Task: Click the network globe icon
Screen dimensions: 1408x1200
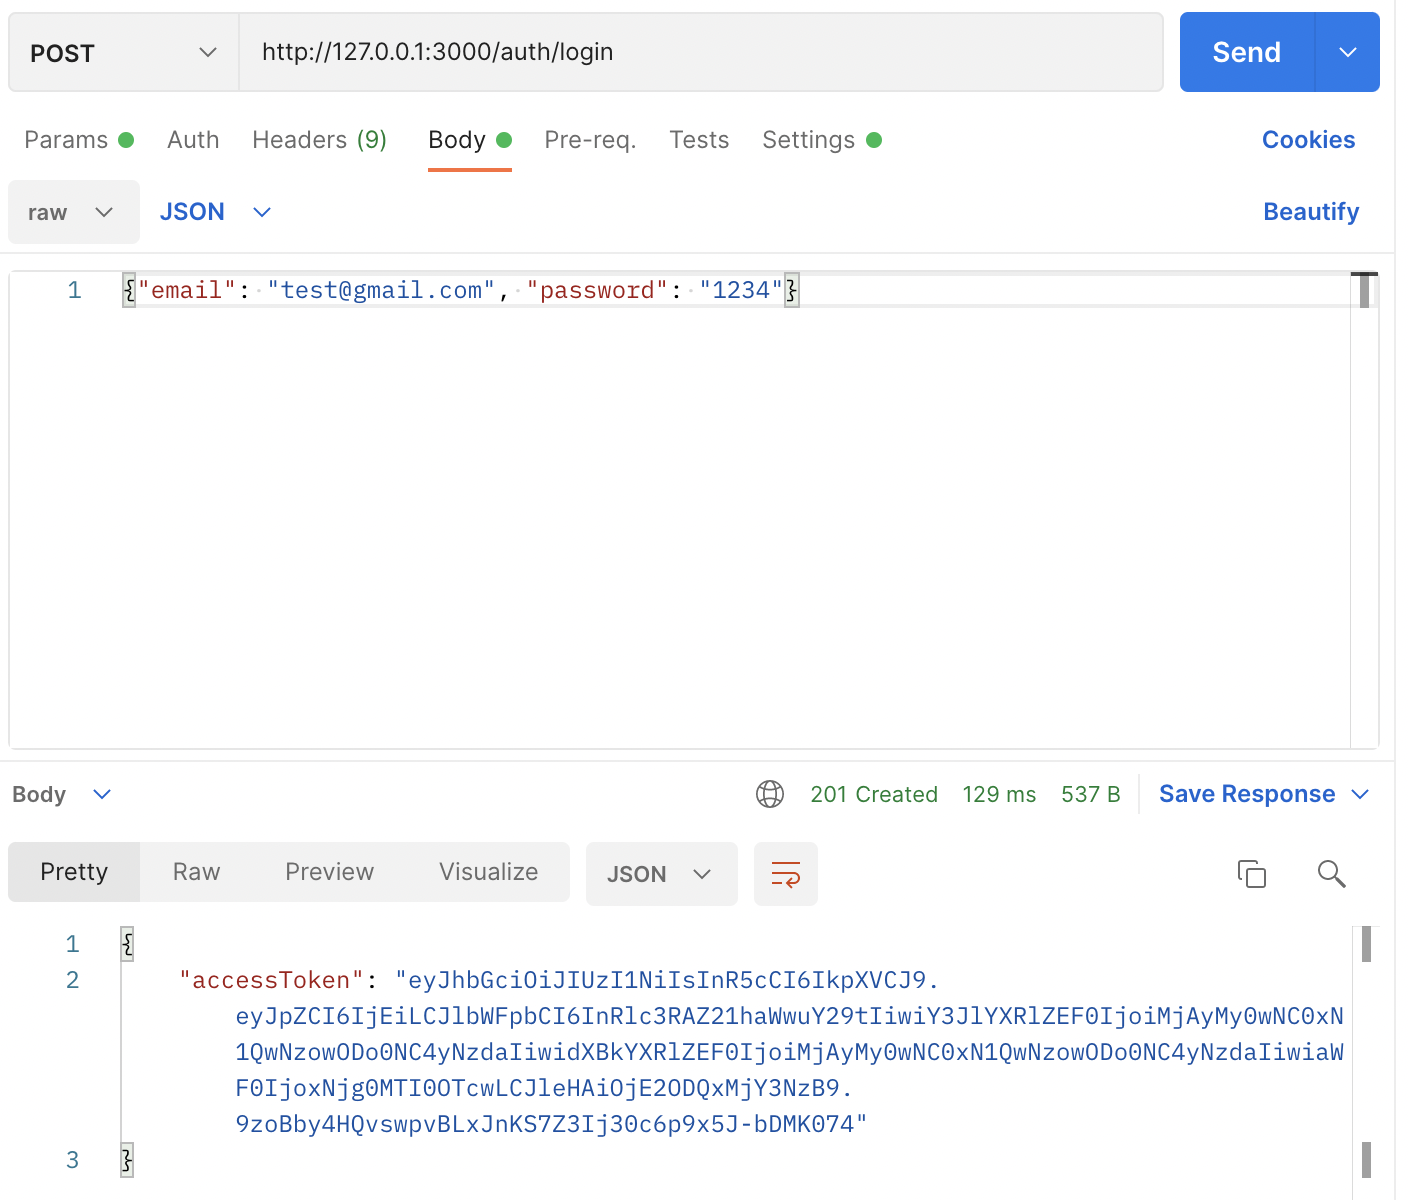Action: 770,794
